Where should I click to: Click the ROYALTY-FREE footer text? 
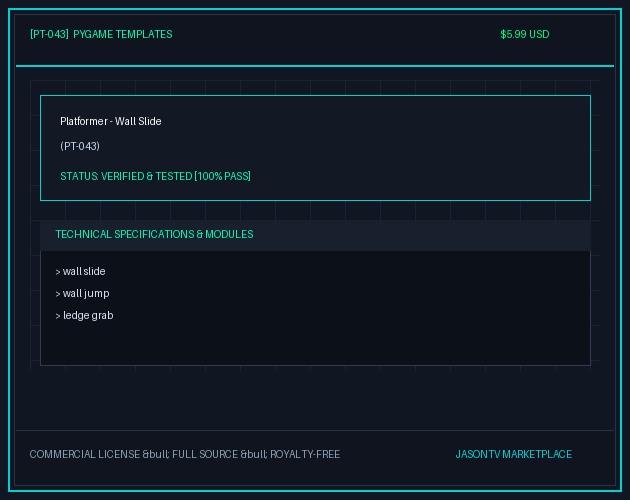305,454
